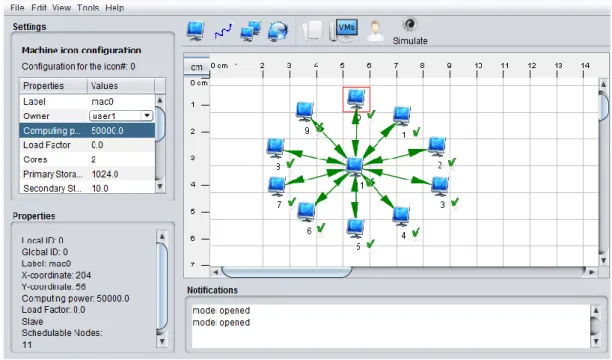Click the Label property name cell

tap(54, 102)
